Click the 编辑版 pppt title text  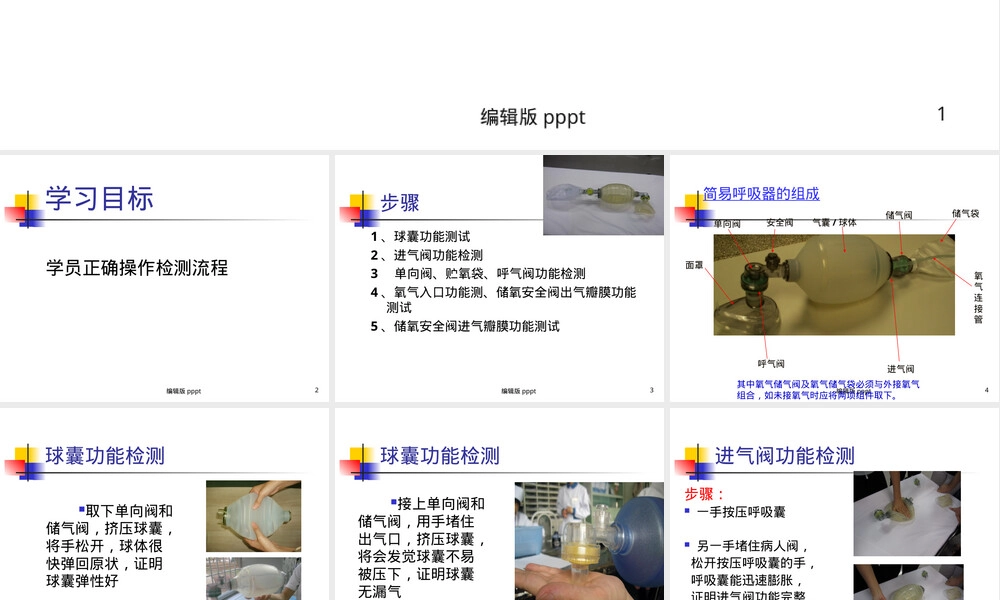(533, 117)
